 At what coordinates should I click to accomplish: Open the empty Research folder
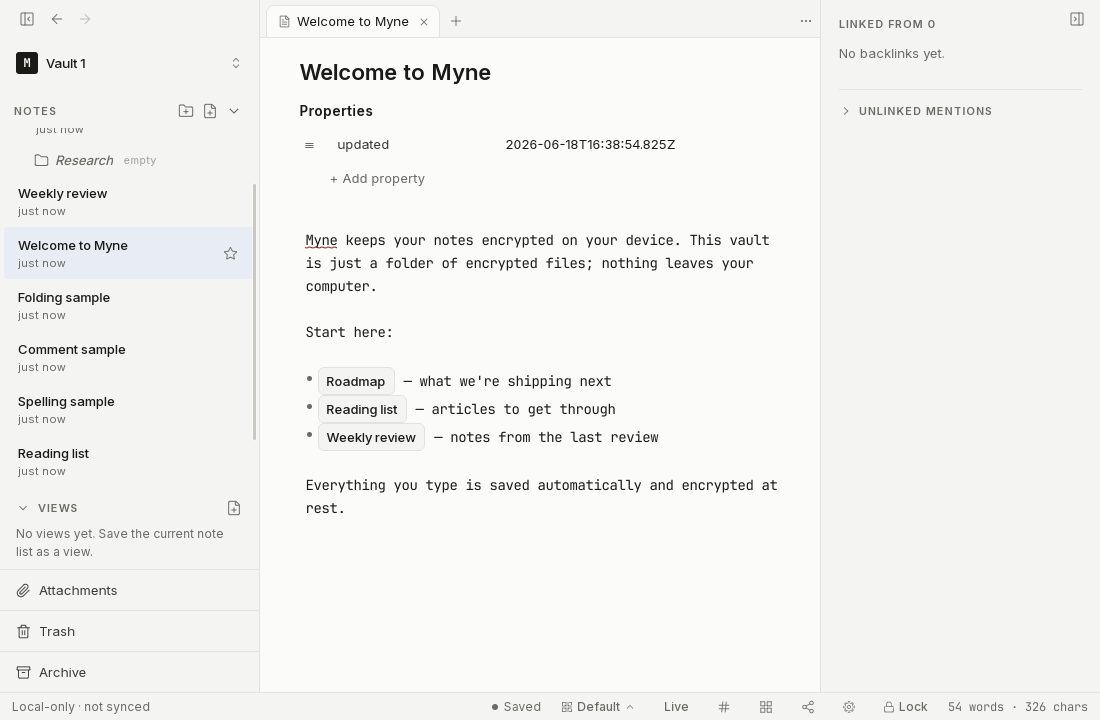pyautogui.click(x=128, y=160)
